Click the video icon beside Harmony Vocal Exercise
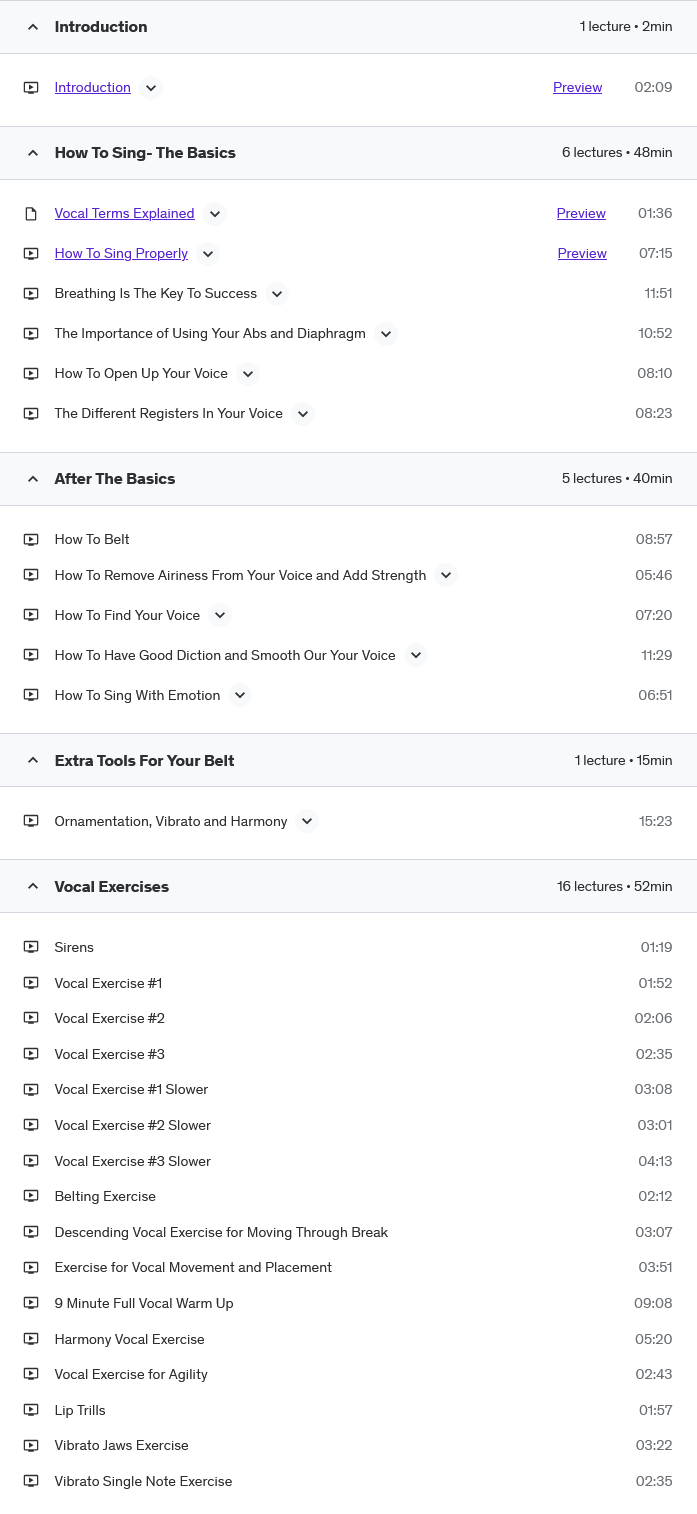The width and height of the screenshot is (697, 1514). 31,1339
